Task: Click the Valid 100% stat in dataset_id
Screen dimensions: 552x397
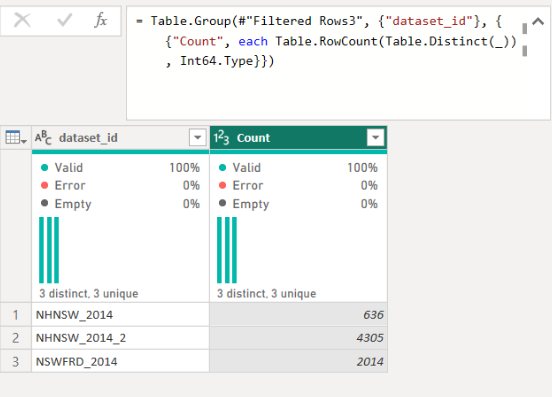Action: [120, 168]
